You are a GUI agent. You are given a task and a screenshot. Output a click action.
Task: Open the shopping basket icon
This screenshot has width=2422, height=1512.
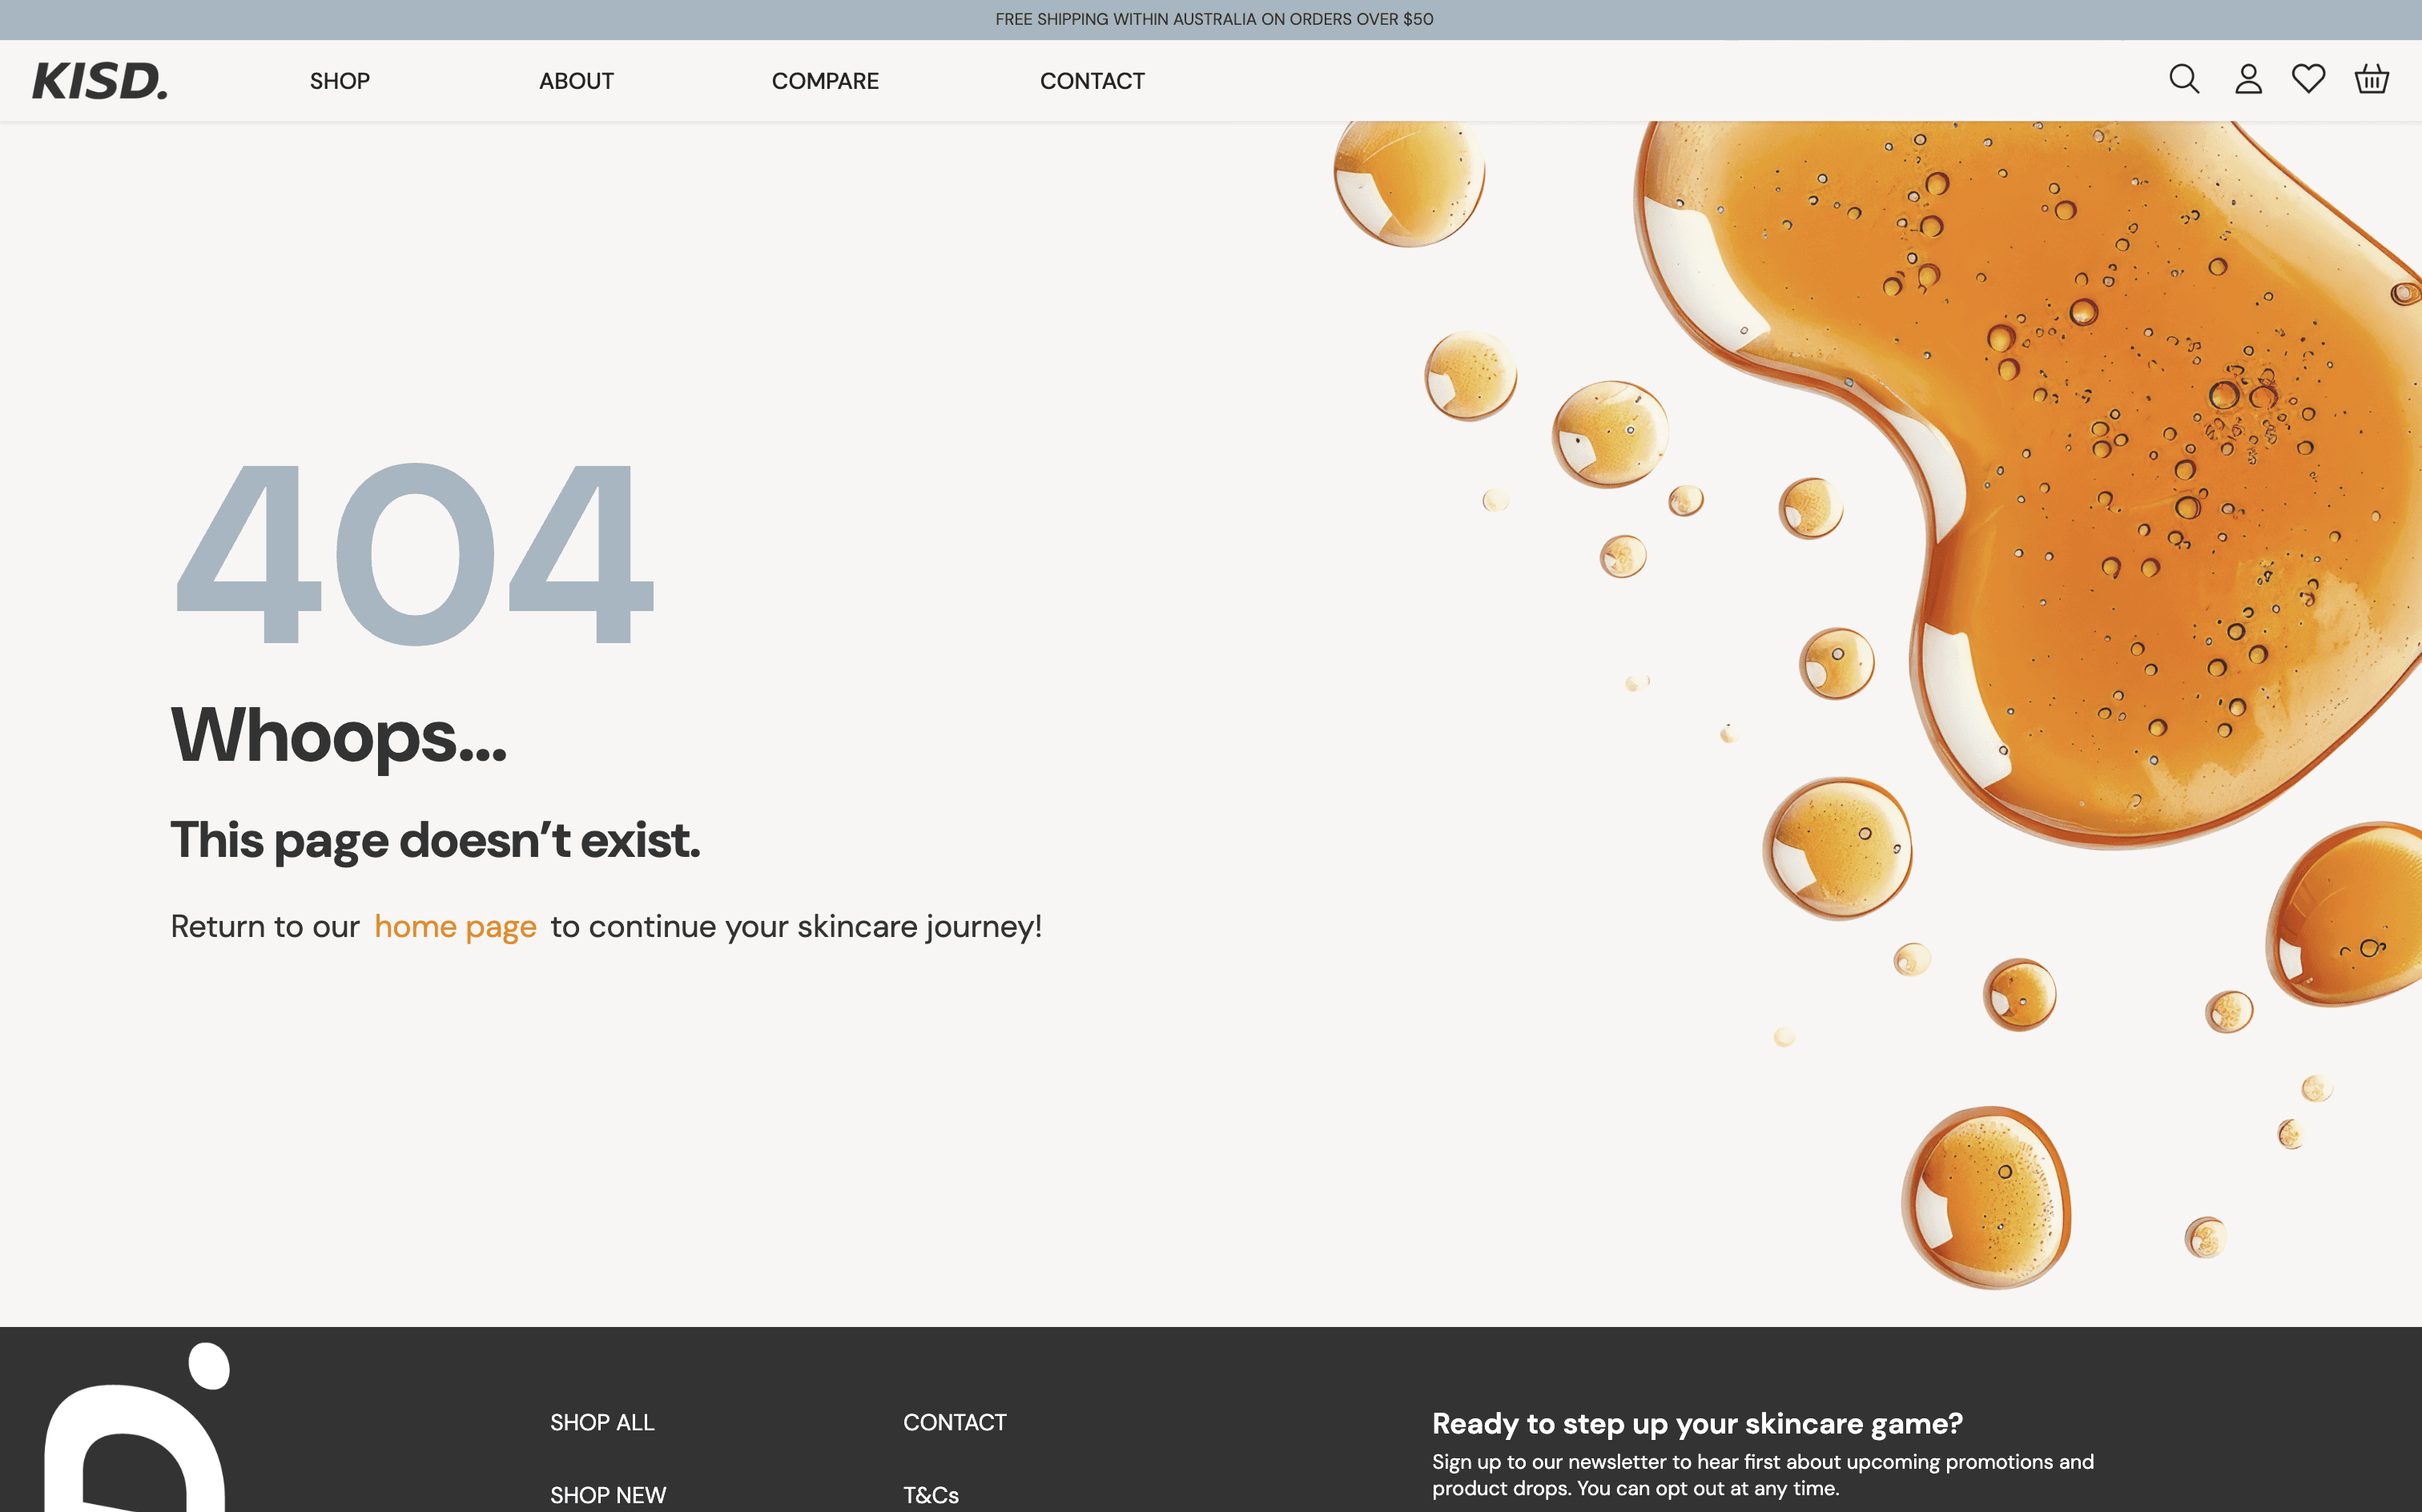click(x=2371, y=79)
